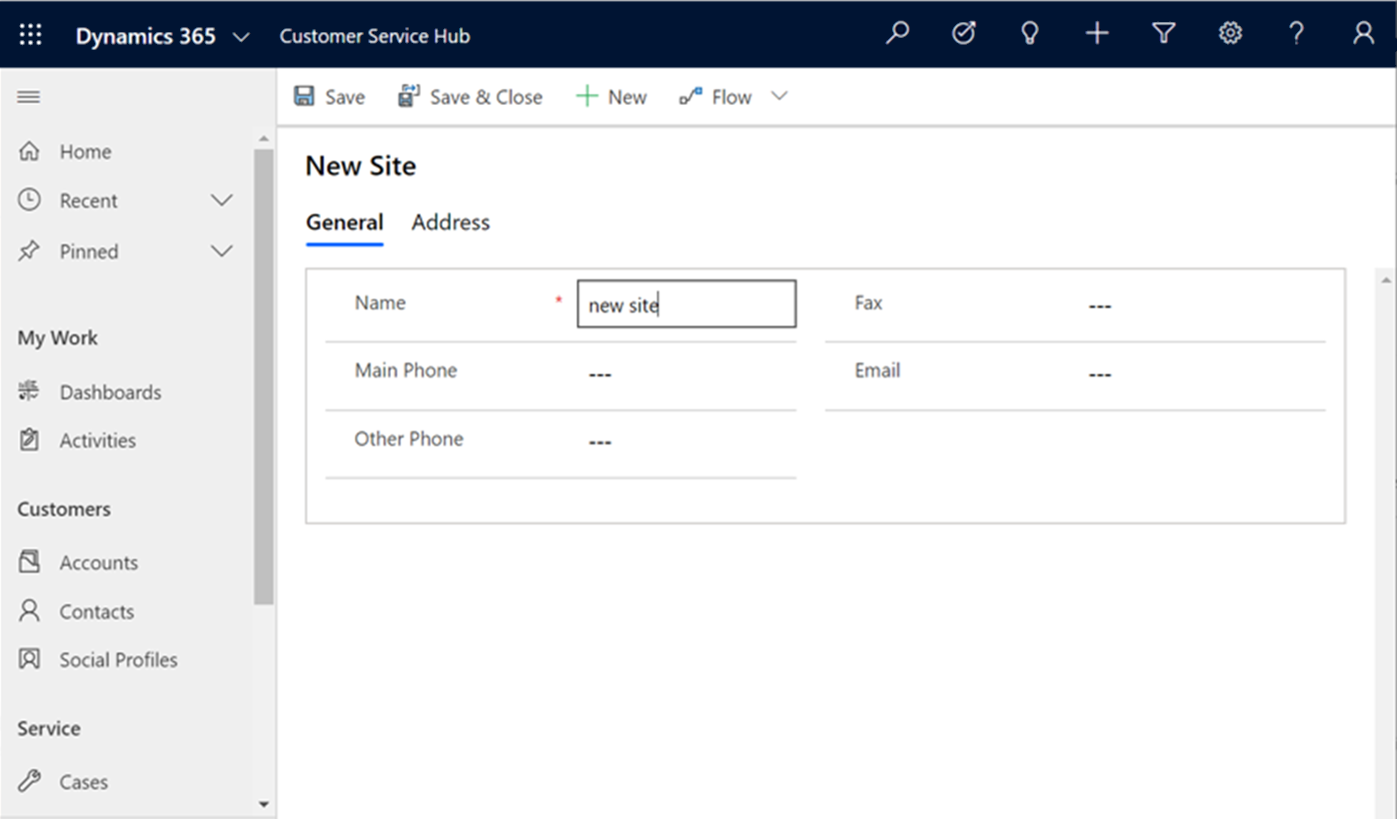The image size is (1397, 819).
Task: Create another record with the New button
Action: coord(611,96)
